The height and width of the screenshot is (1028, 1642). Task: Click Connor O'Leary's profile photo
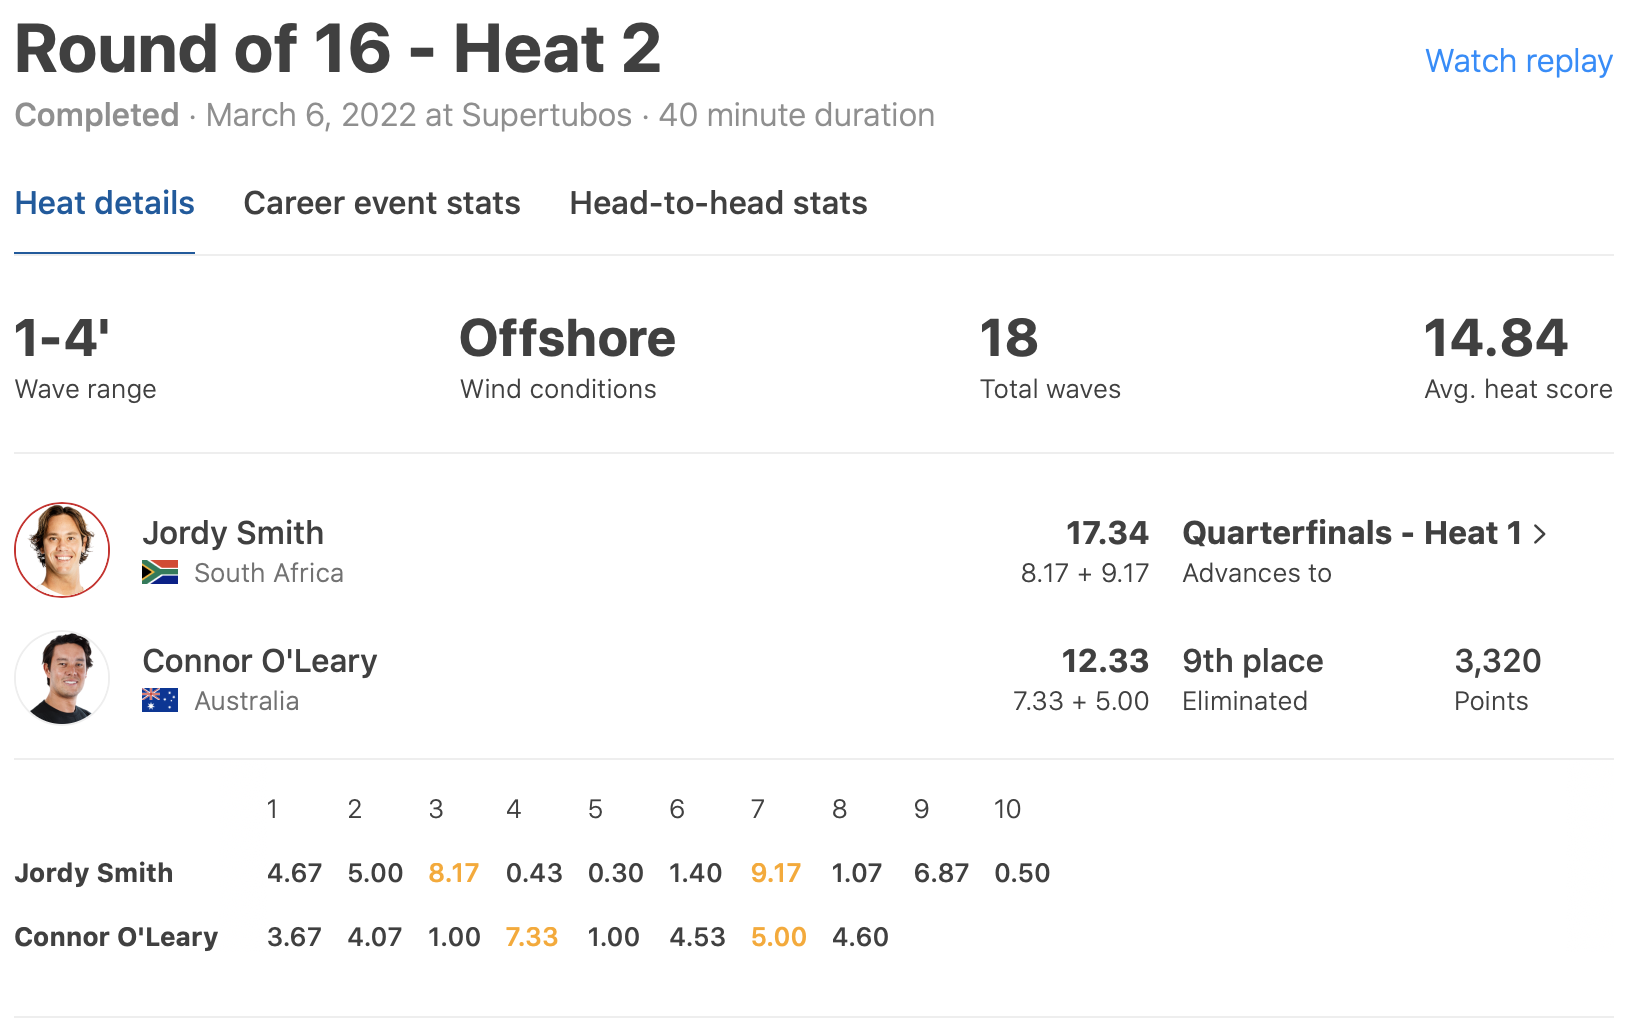tap(62, 678)
